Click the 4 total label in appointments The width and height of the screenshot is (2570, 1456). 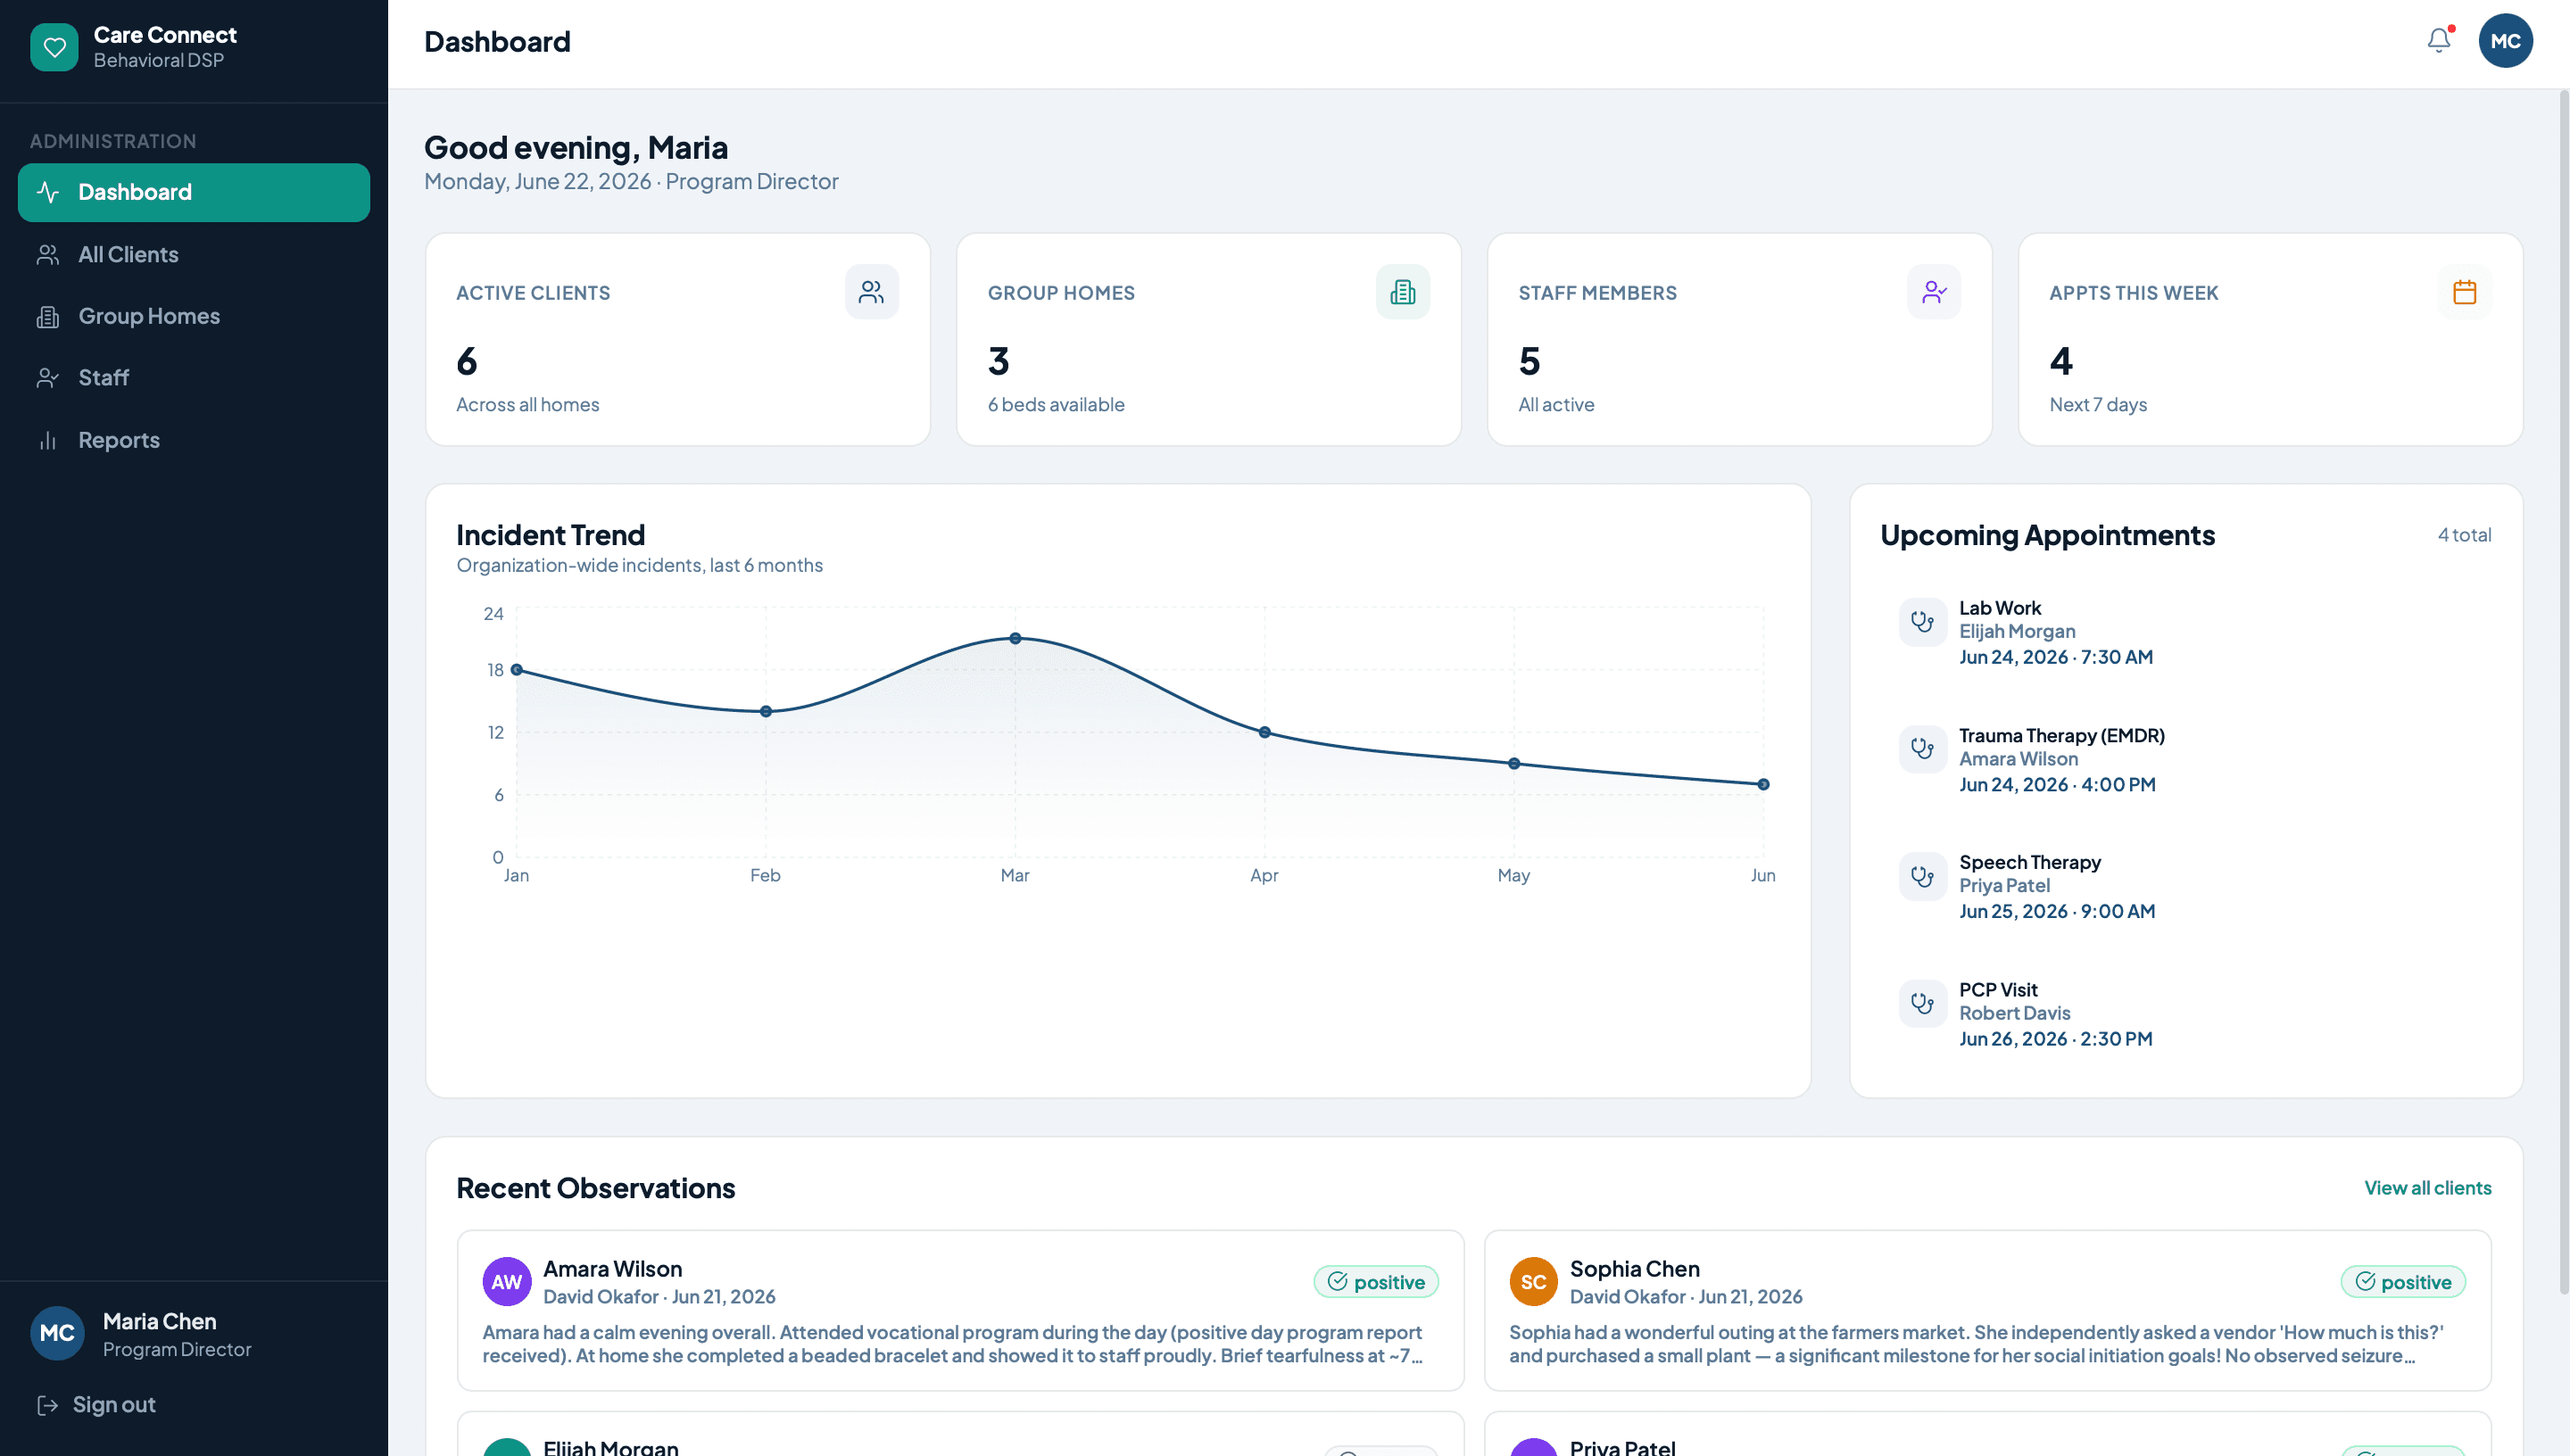[x=2463, y=535]
